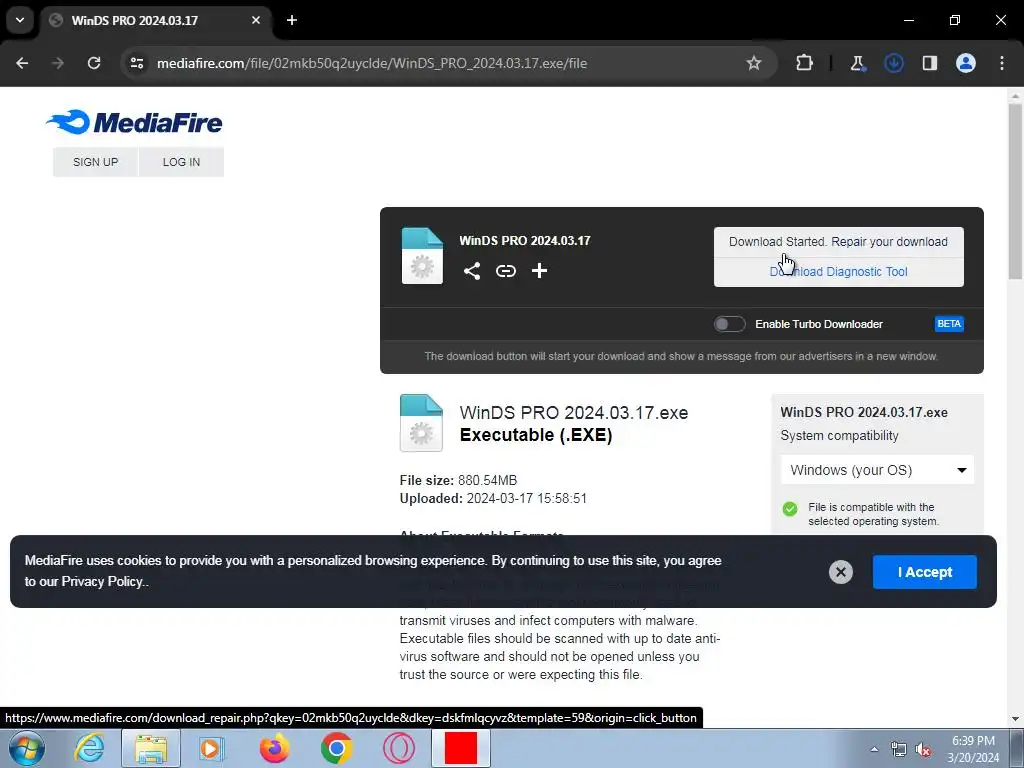Open the Chrome three-dot menu
Image resolution: width=1024 pixels, height=768 pixels.
tap(1002, 63)
